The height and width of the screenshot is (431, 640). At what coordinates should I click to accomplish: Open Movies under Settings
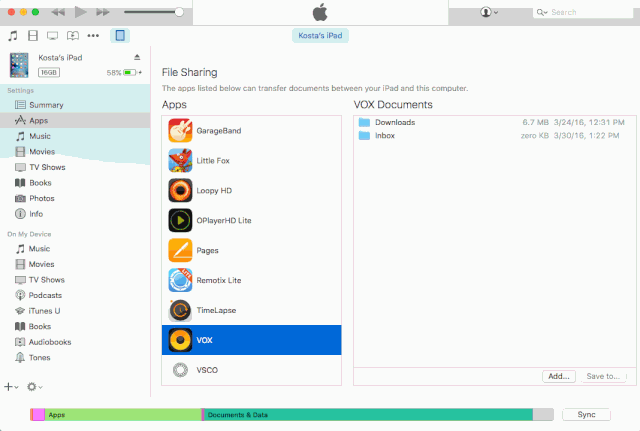tap(75, 151)
